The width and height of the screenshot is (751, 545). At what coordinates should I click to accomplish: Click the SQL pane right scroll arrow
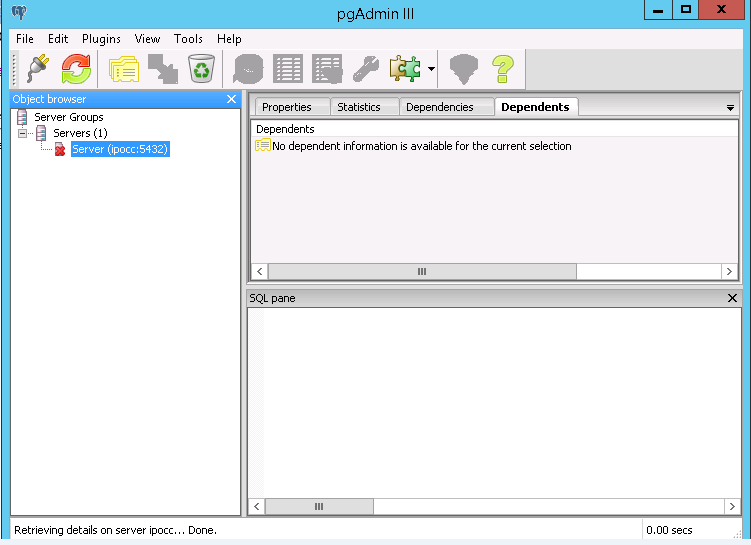click(732, 506)
